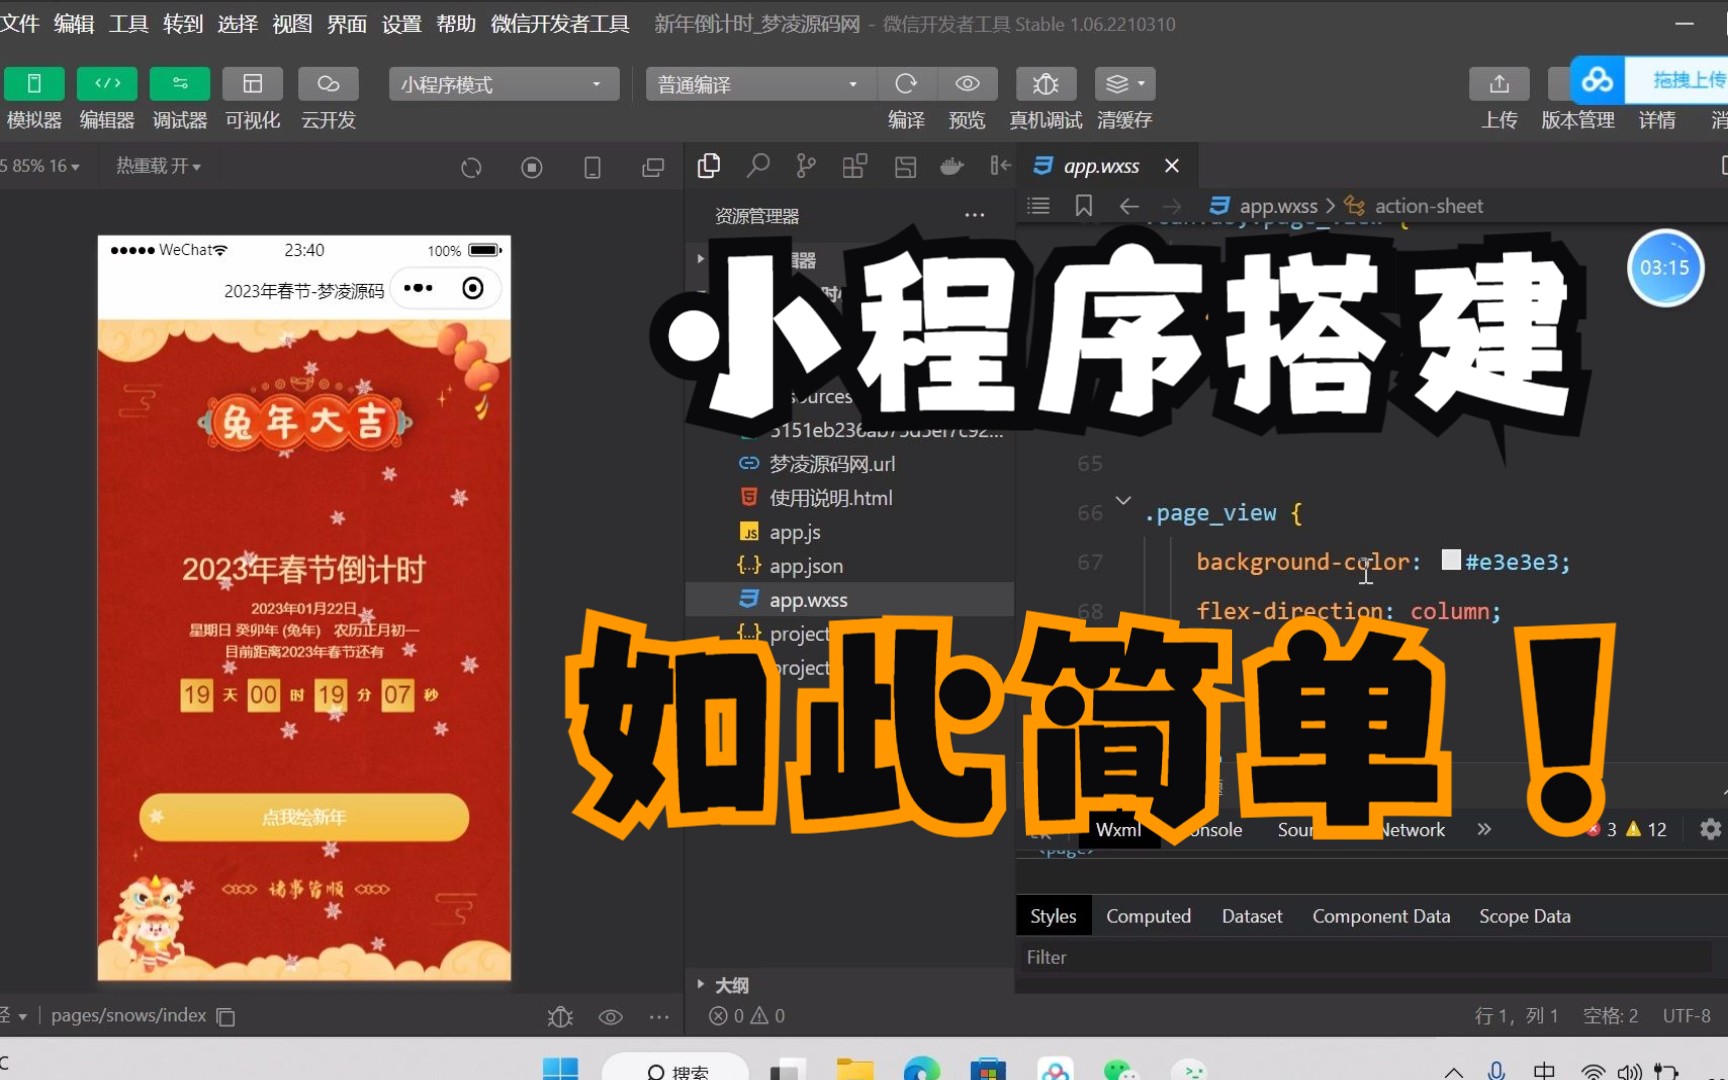Open source control branch icon

tap(806, 166)
